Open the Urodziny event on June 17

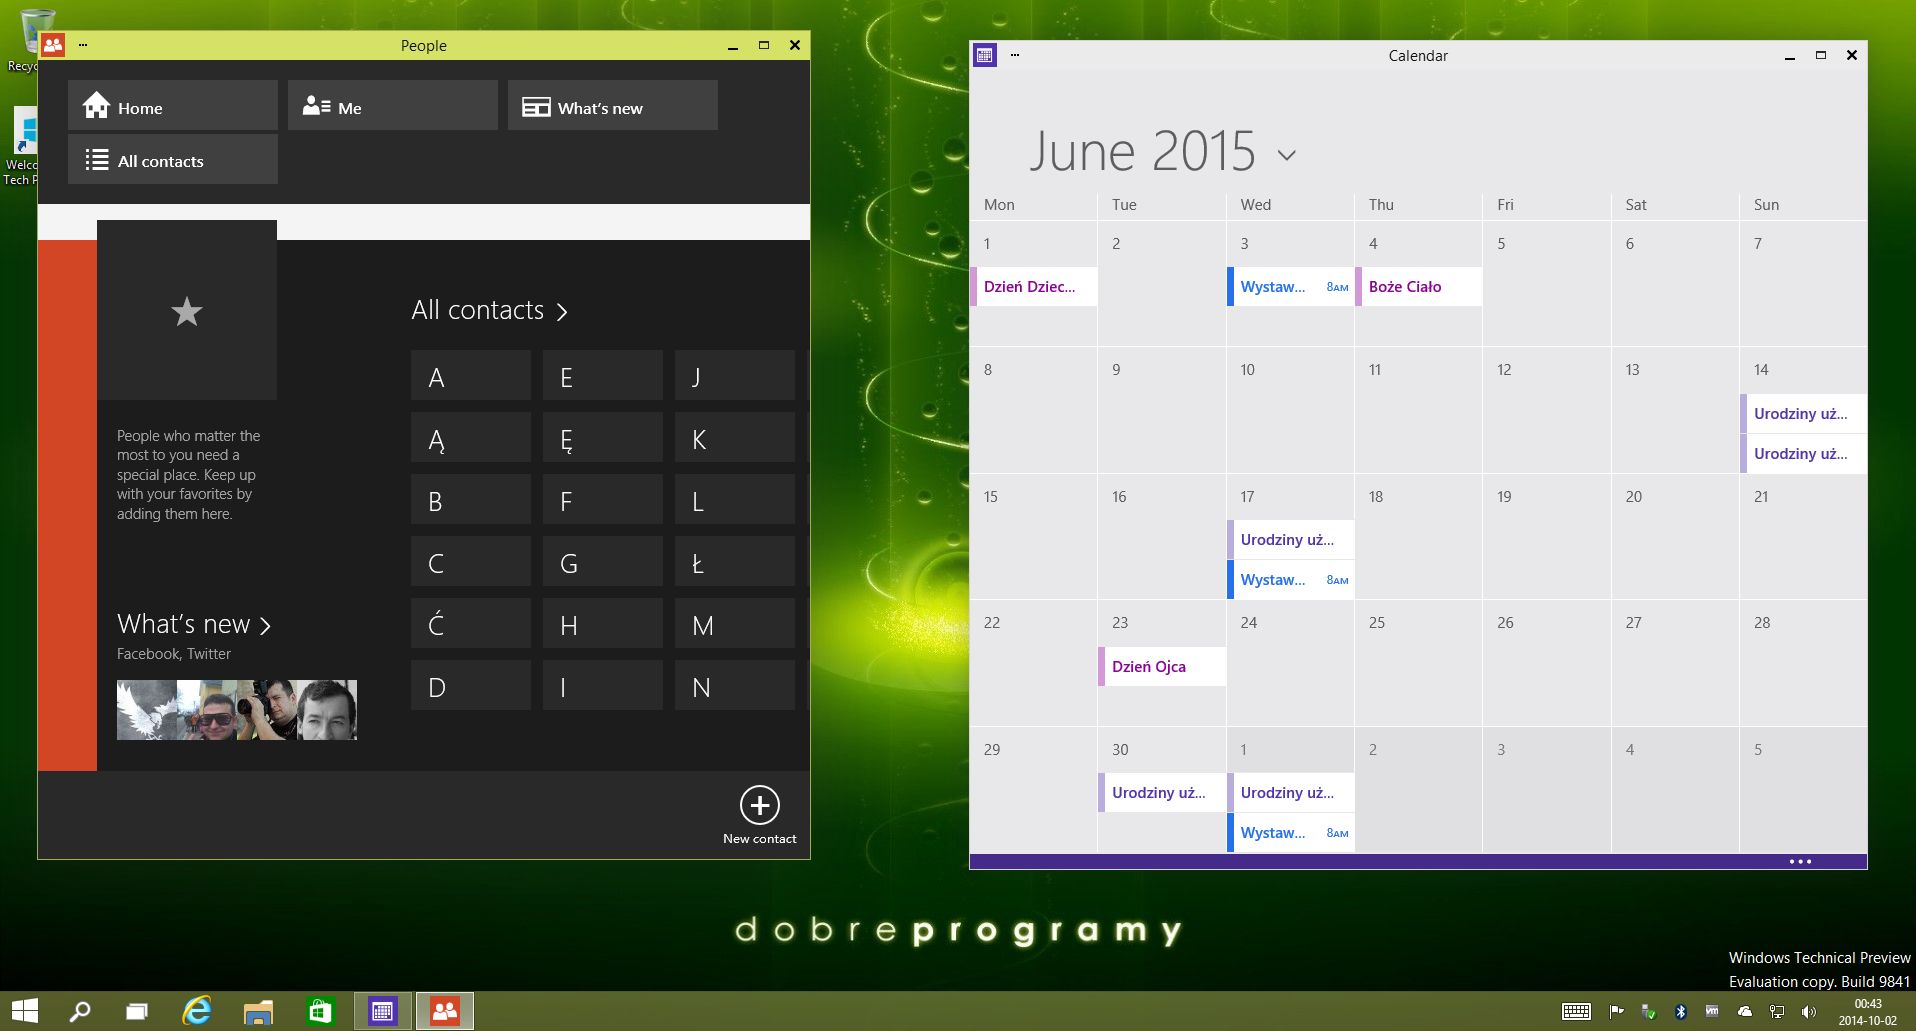[x=1291, y=539]
